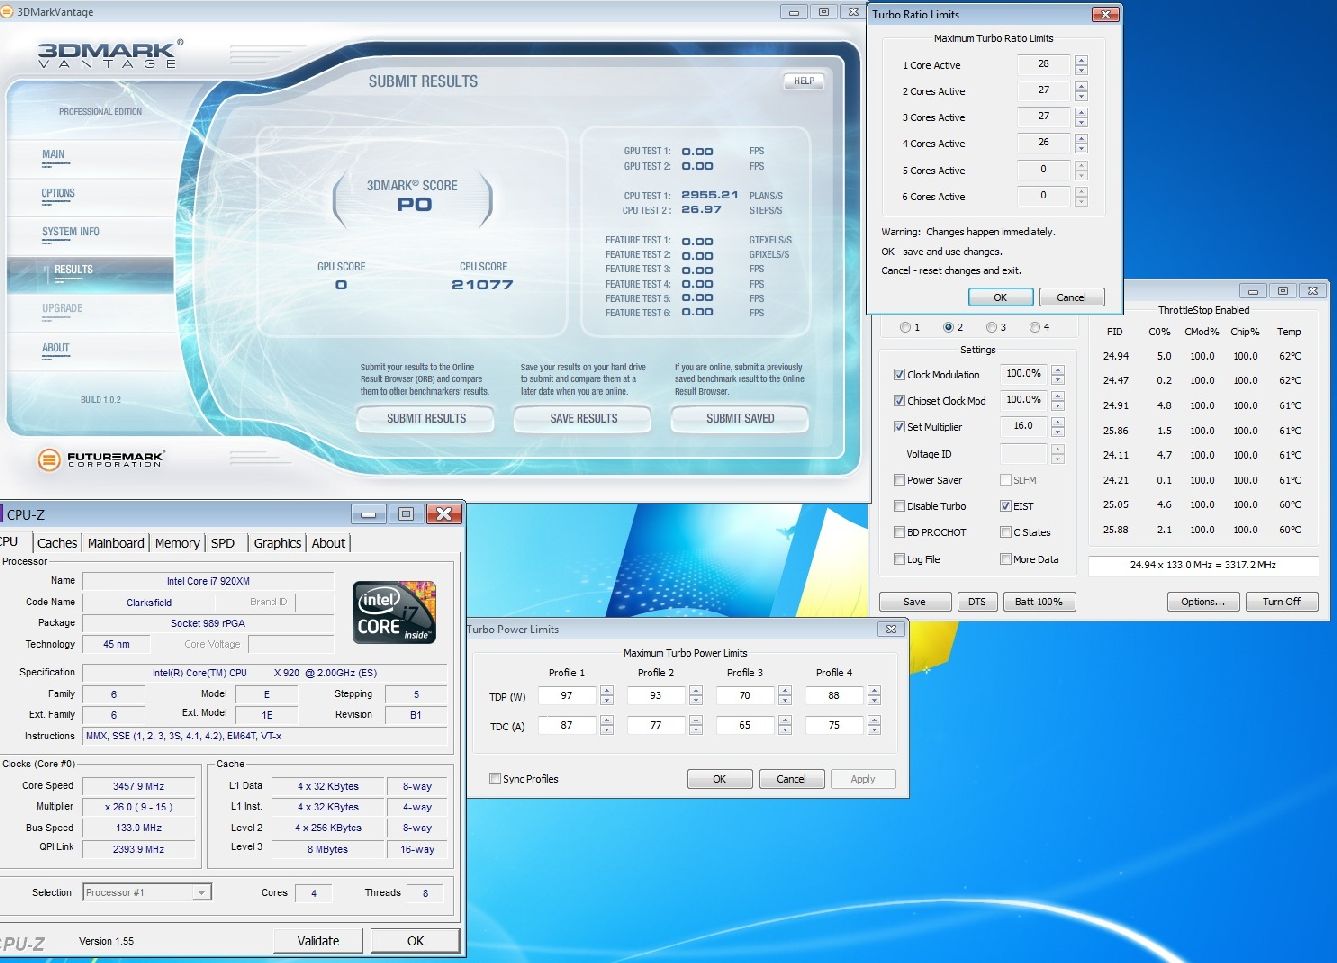Screen dimensions: 1337x963
Task: Click the Futuremark Corporation logo
Action: click(100, 459)
